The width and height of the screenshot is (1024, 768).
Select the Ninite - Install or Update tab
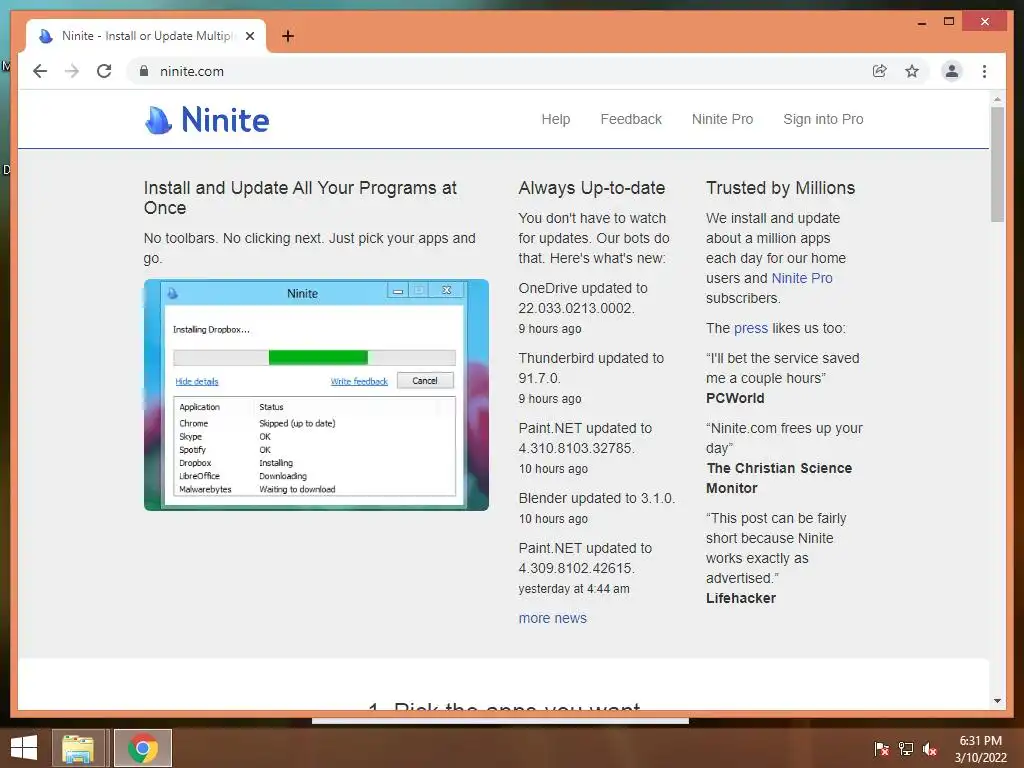coord(146,36)
